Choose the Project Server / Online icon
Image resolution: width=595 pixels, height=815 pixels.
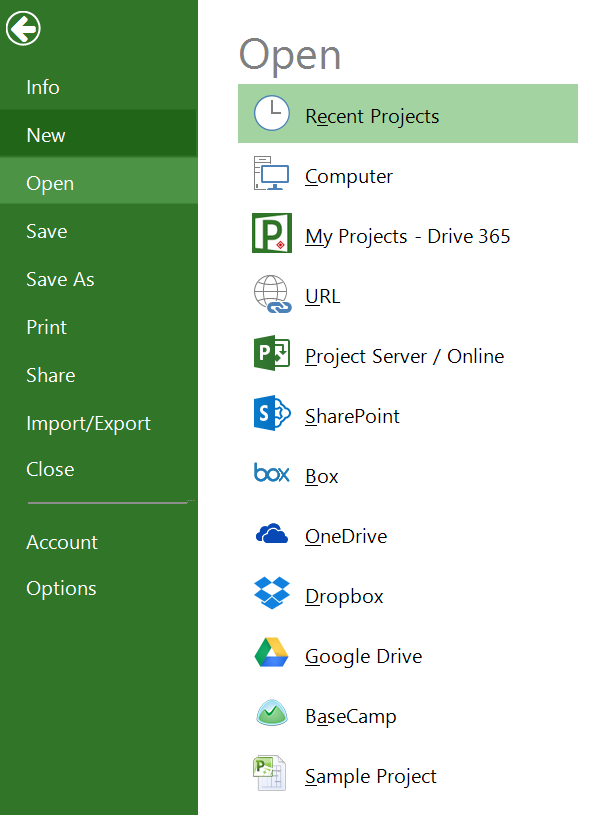click(271, 353)
